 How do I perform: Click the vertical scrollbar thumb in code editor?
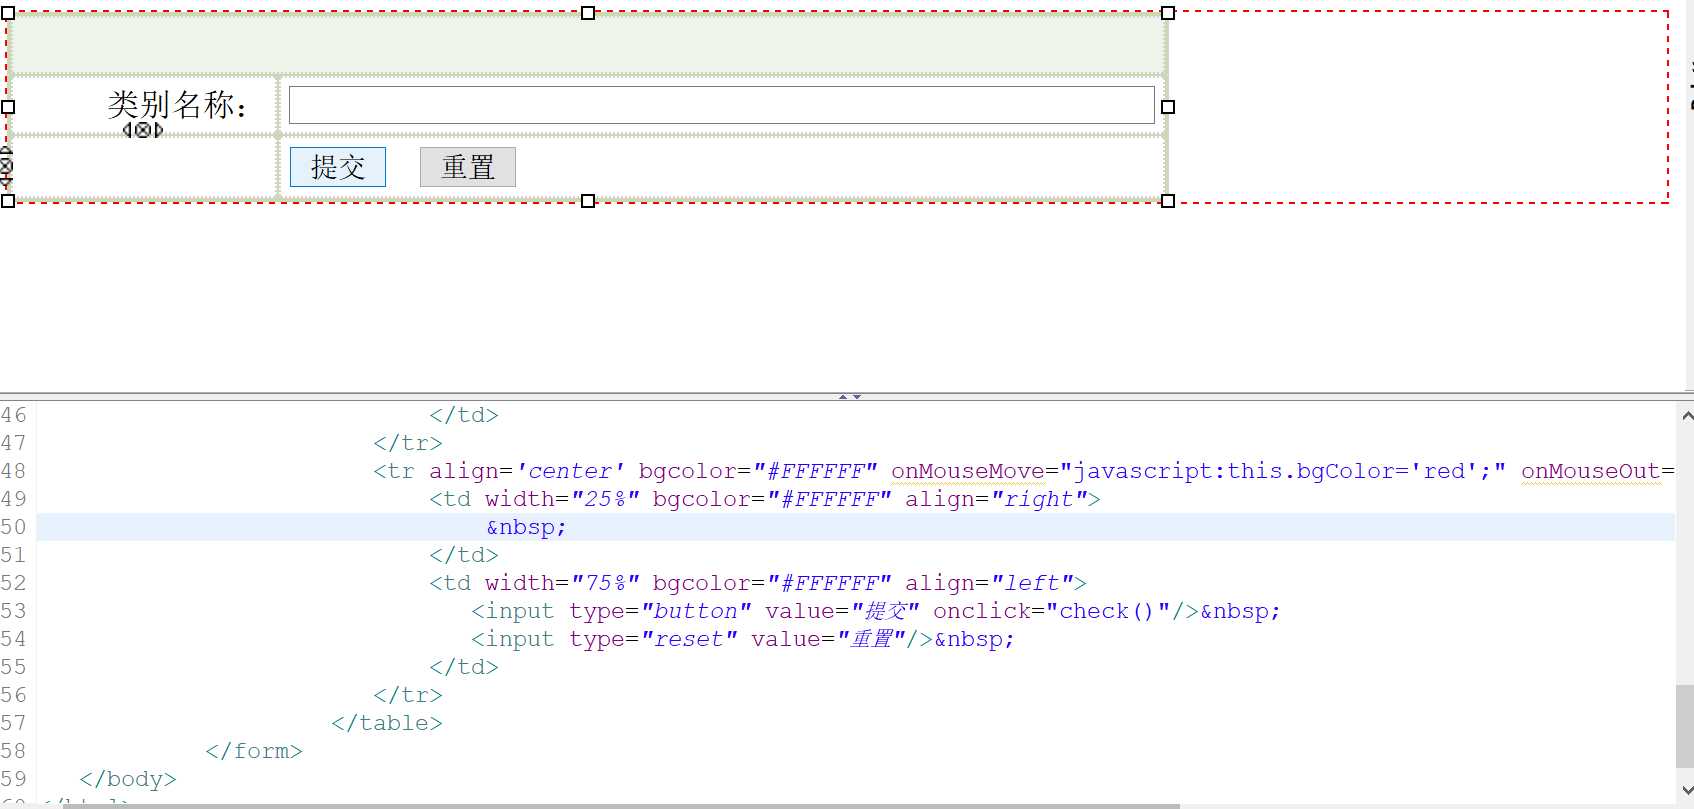pyautogui.click(x=1686, y=726)
